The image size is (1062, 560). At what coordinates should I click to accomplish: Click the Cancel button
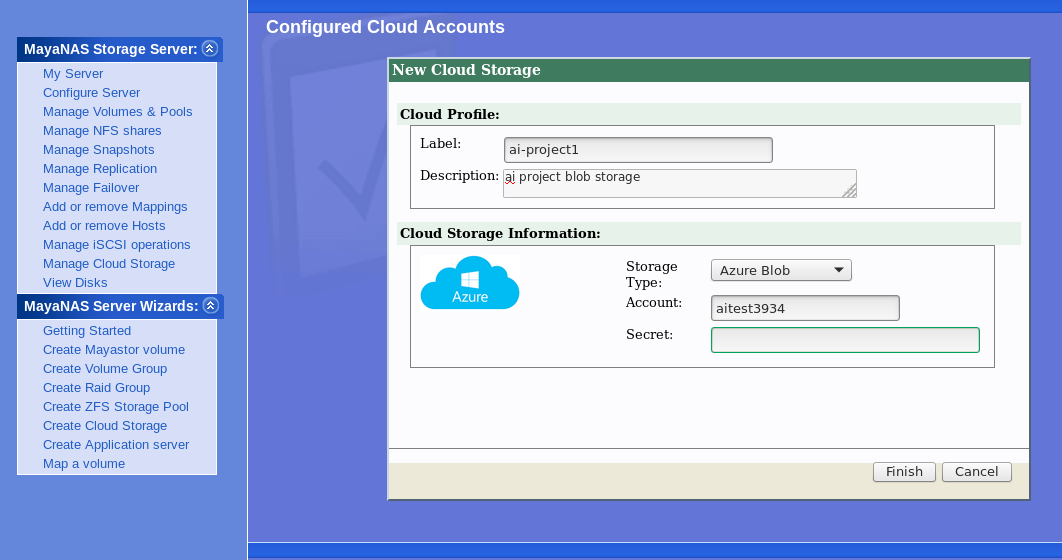(976, 472)
